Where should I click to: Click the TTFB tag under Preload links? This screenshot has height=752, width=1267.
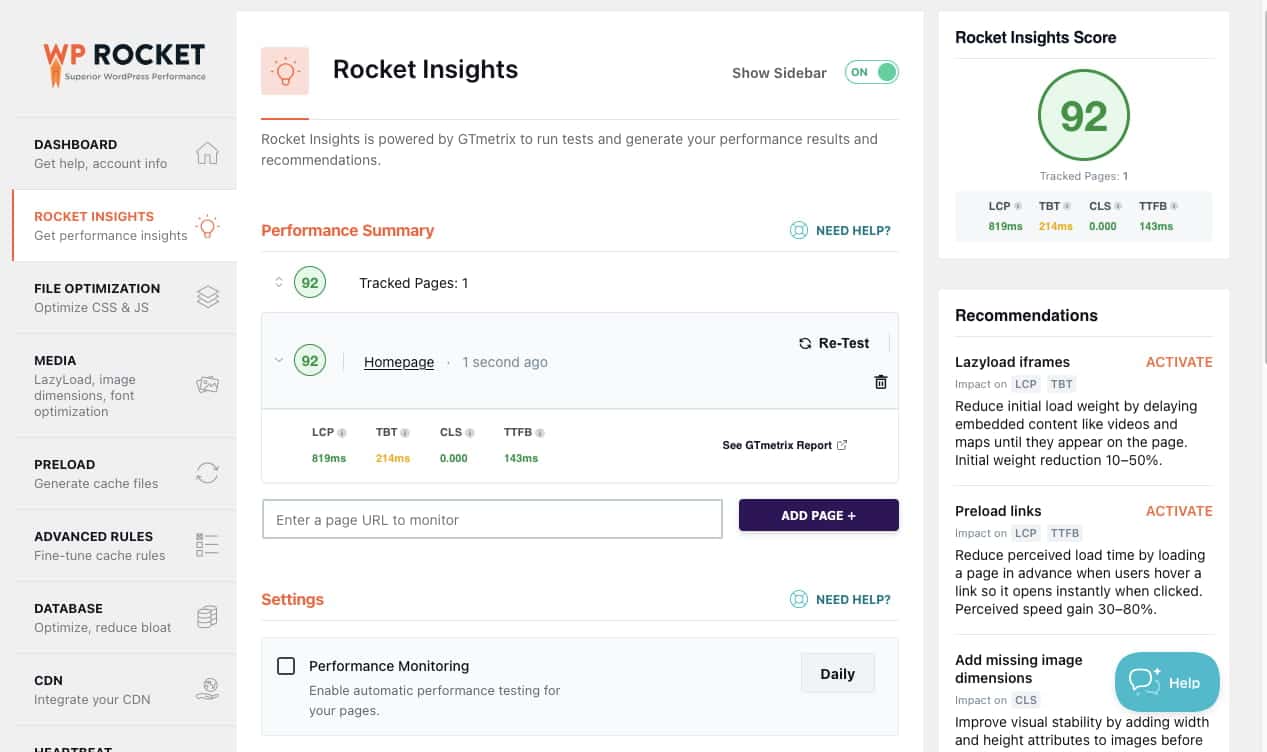click(x=1064, y=533)
